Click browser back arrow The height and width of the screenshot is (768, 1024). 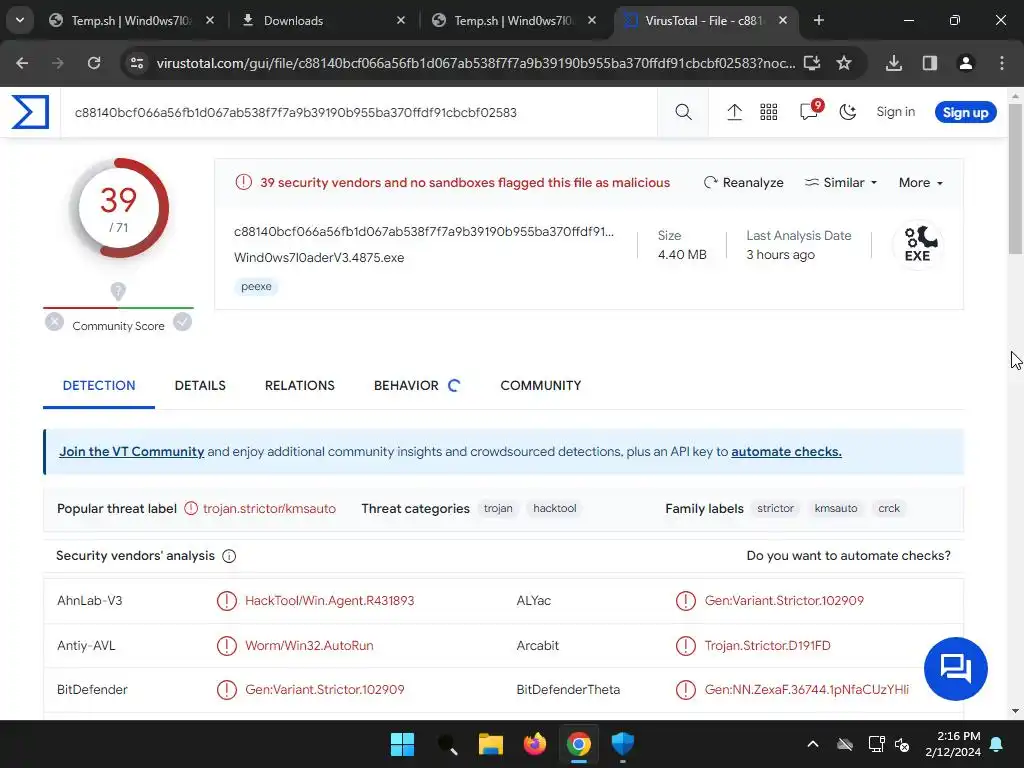point(22,63)
